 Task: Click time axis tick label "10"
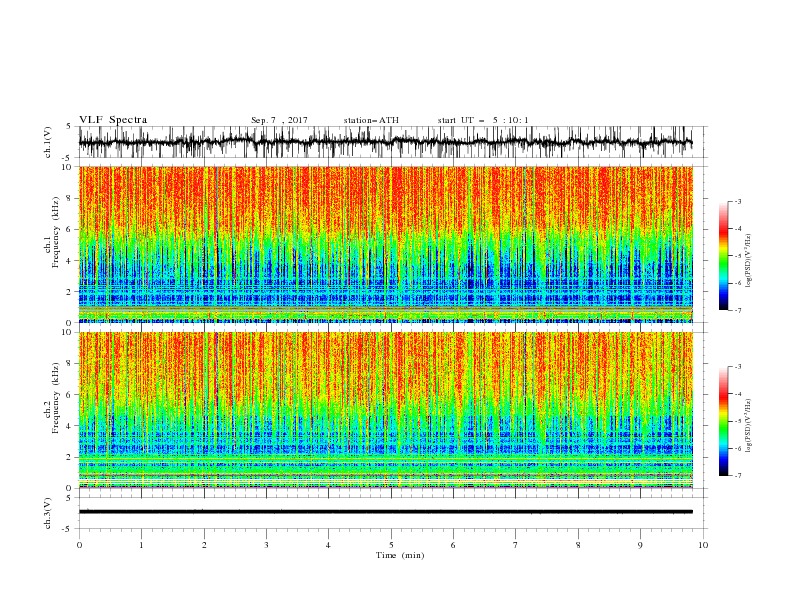tap(703, 545)
